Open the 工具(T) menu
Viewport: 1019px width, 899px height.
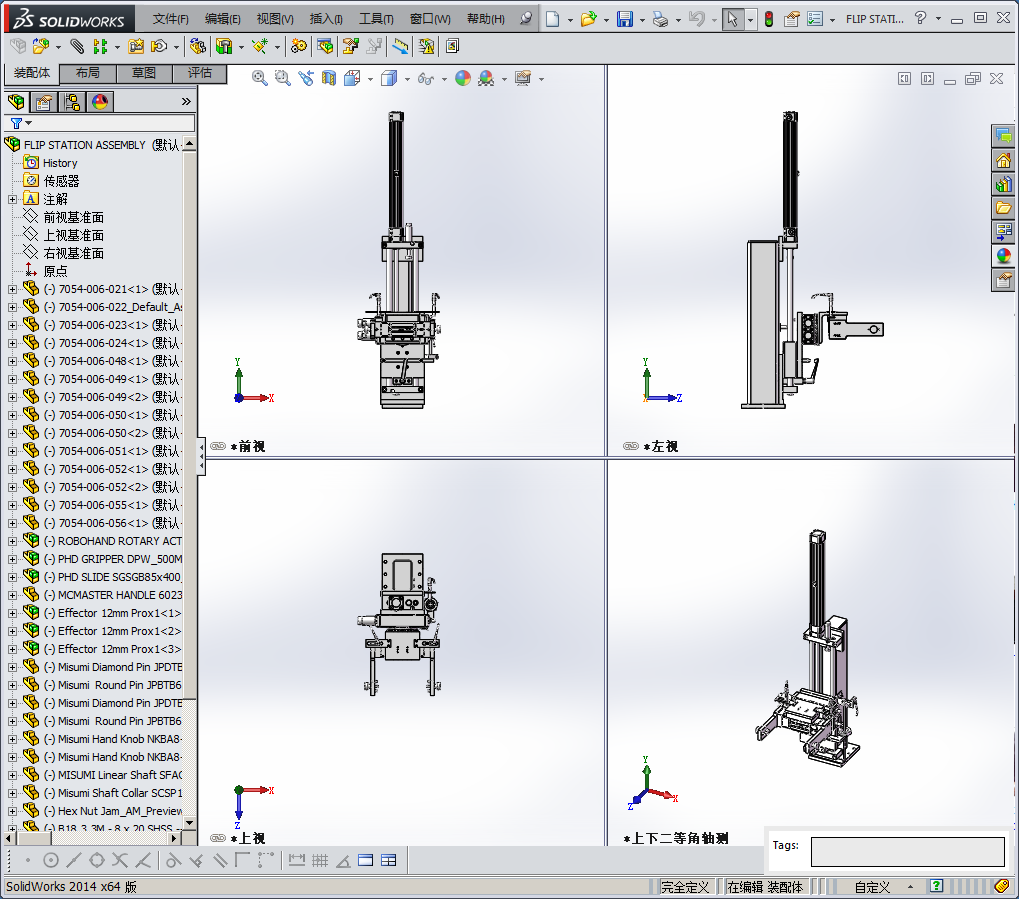tap(376, 19)
